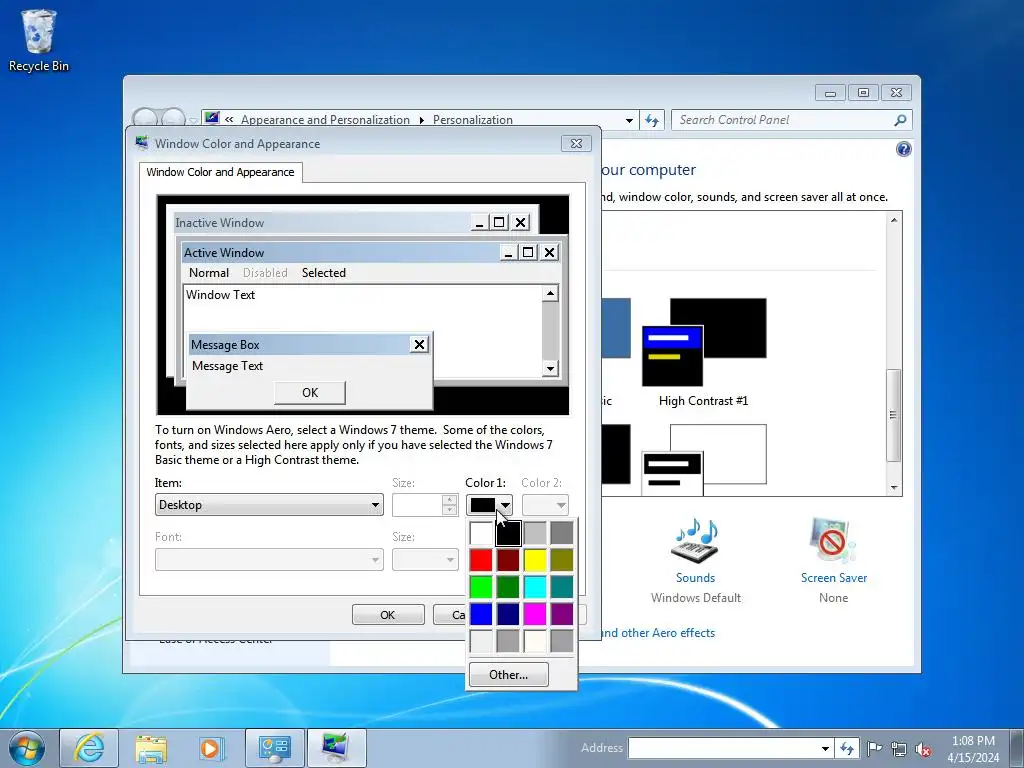Choose the teal color swatch
Screen dimensions: 1024x768
tap(562, 586)
